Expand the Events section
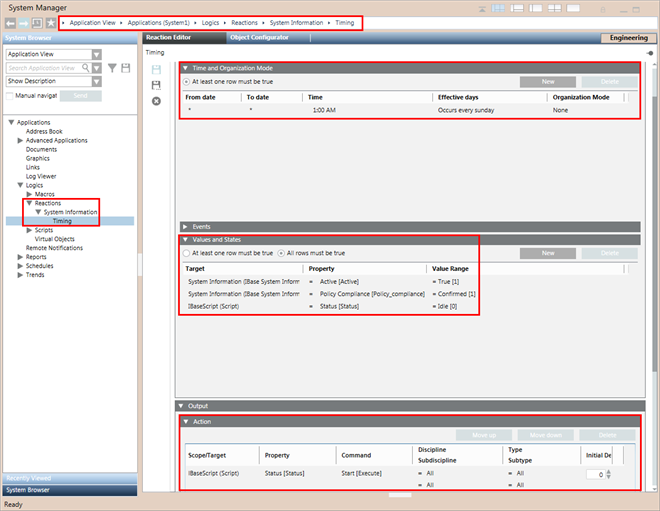 (185, 227)
